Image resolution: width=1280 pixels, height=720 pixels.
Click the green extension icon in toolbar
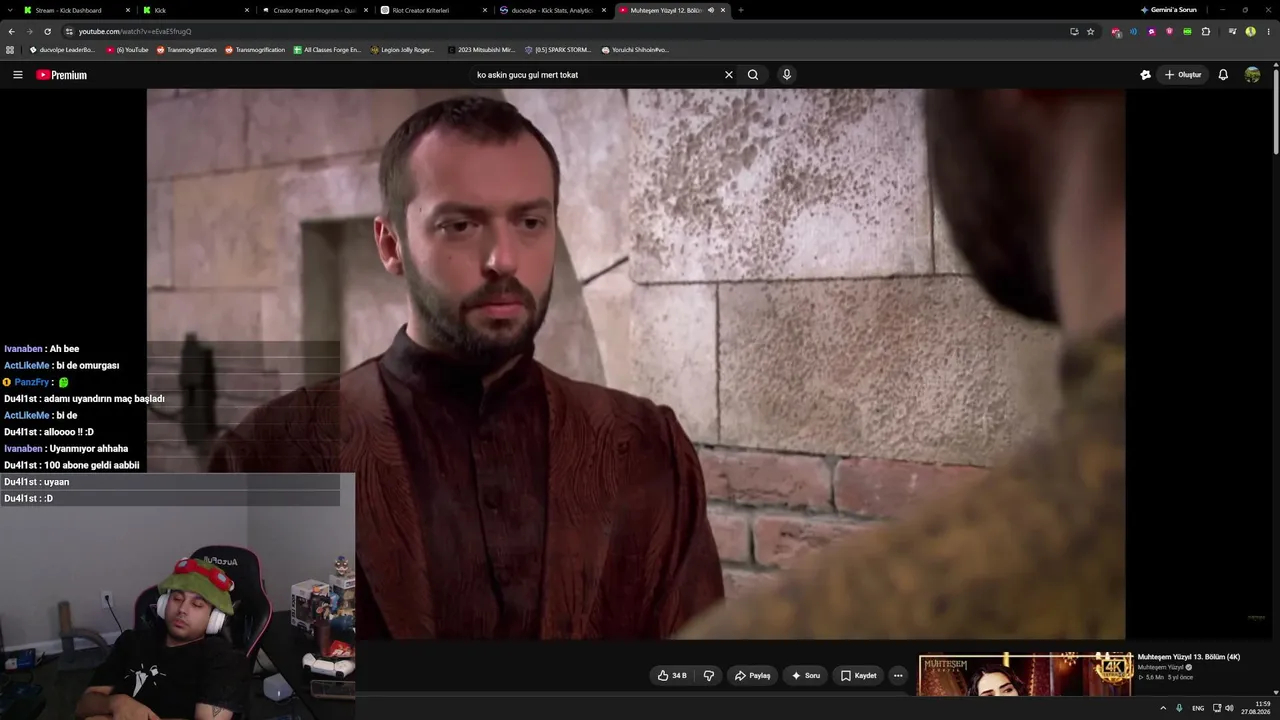tap(1187, 31)
